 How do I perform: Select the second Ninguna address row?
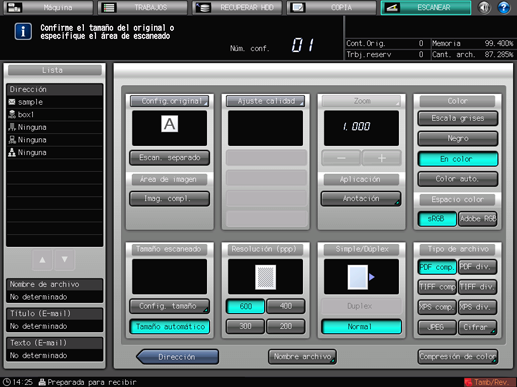click(x=55, y=140)
